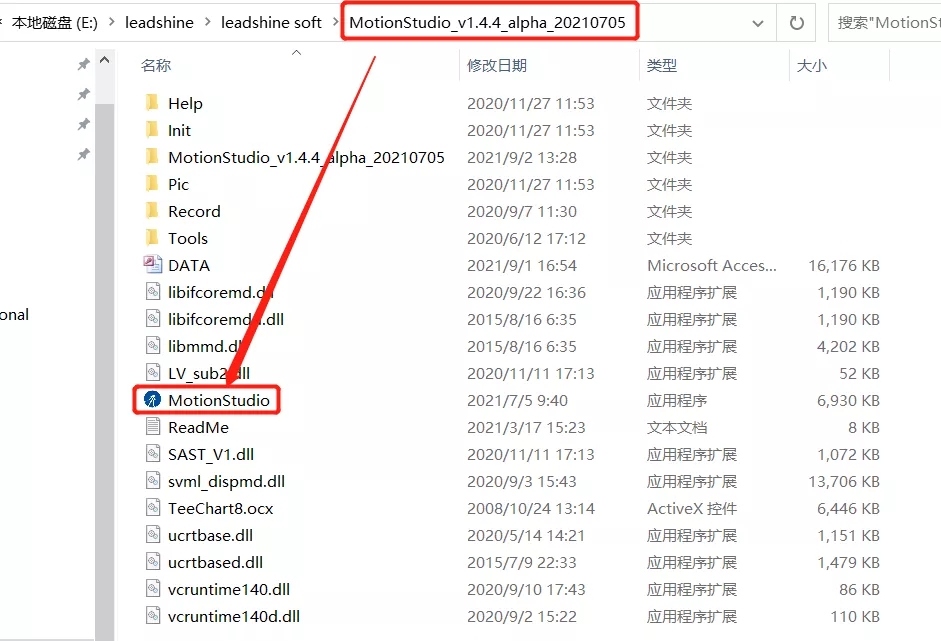Sort files by 类型 column header

[x=662, y=65]
